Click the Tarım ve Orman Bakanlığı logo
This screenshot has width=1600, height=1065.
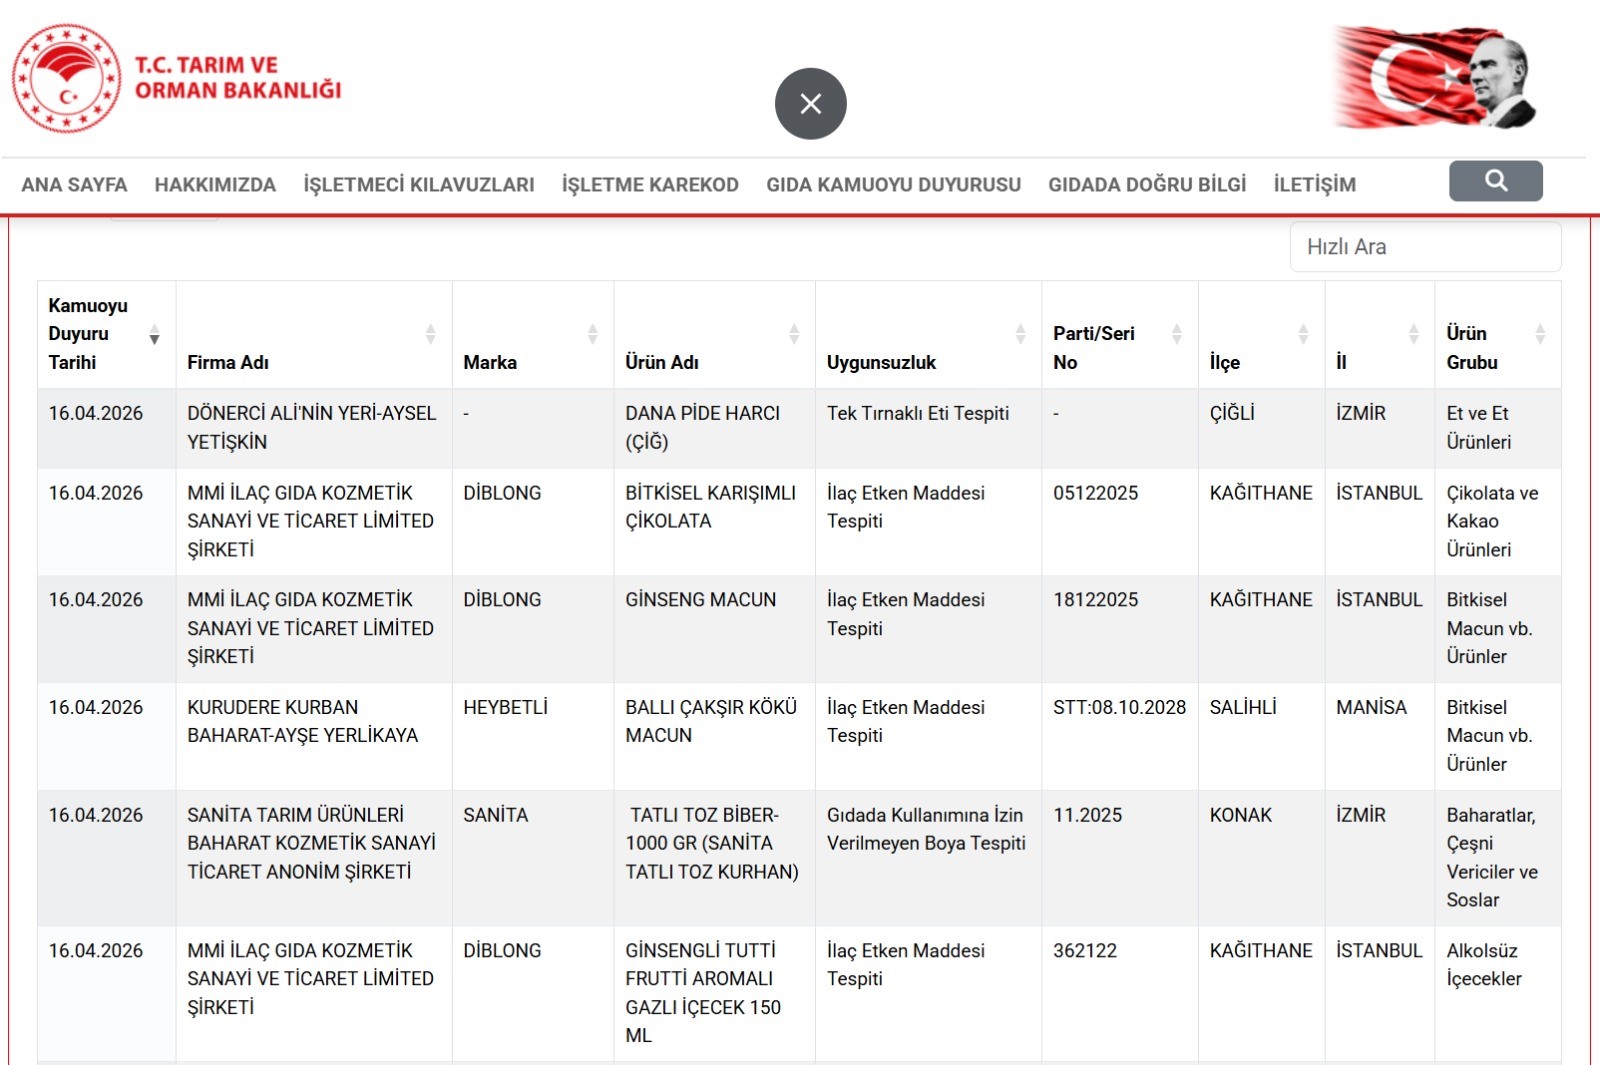[x=178, y=79]
